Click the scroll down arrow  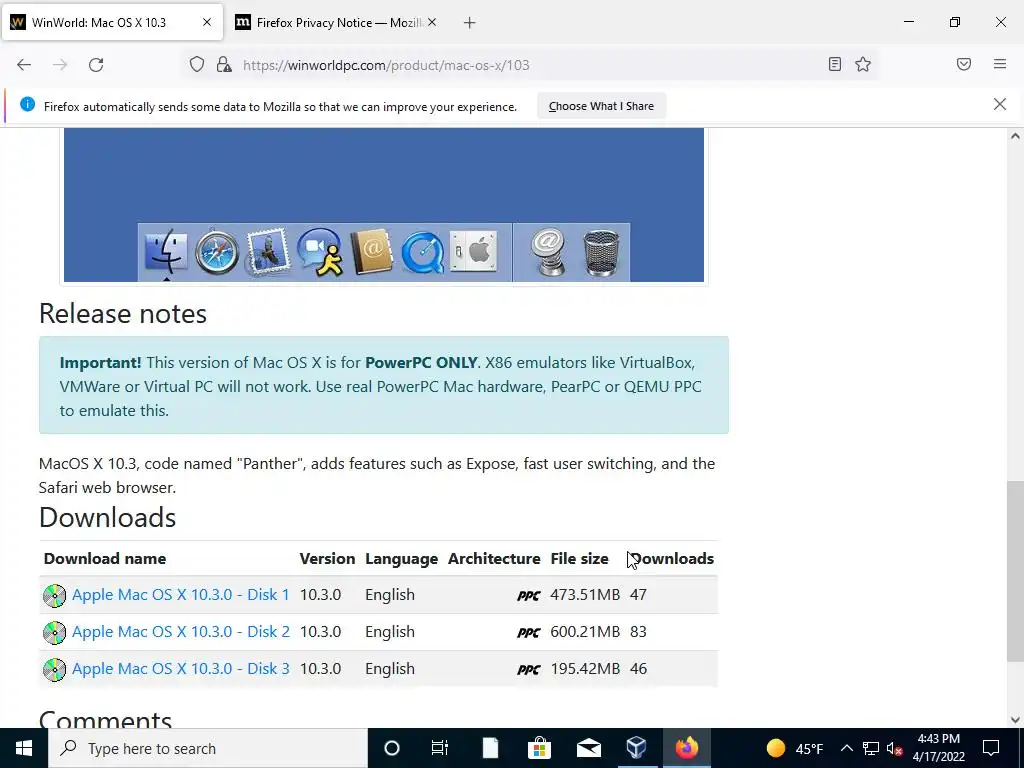1015,720
